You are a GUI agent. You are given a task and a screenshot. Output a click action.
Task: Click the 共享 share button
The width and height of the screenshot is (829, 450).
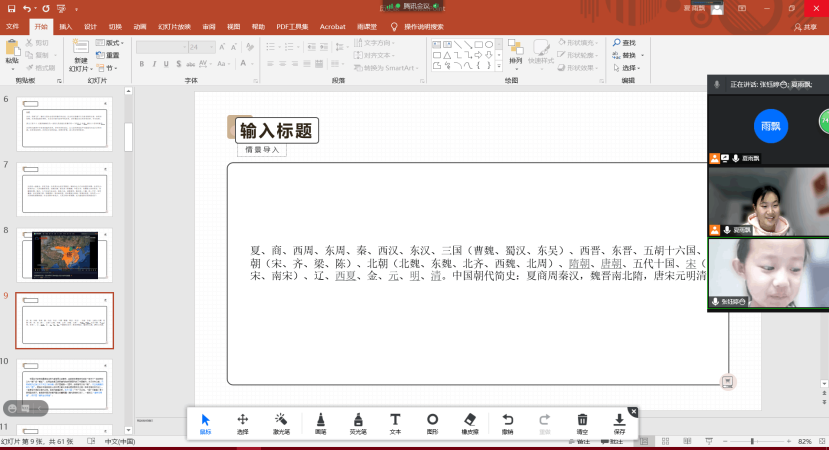point(805,27)
